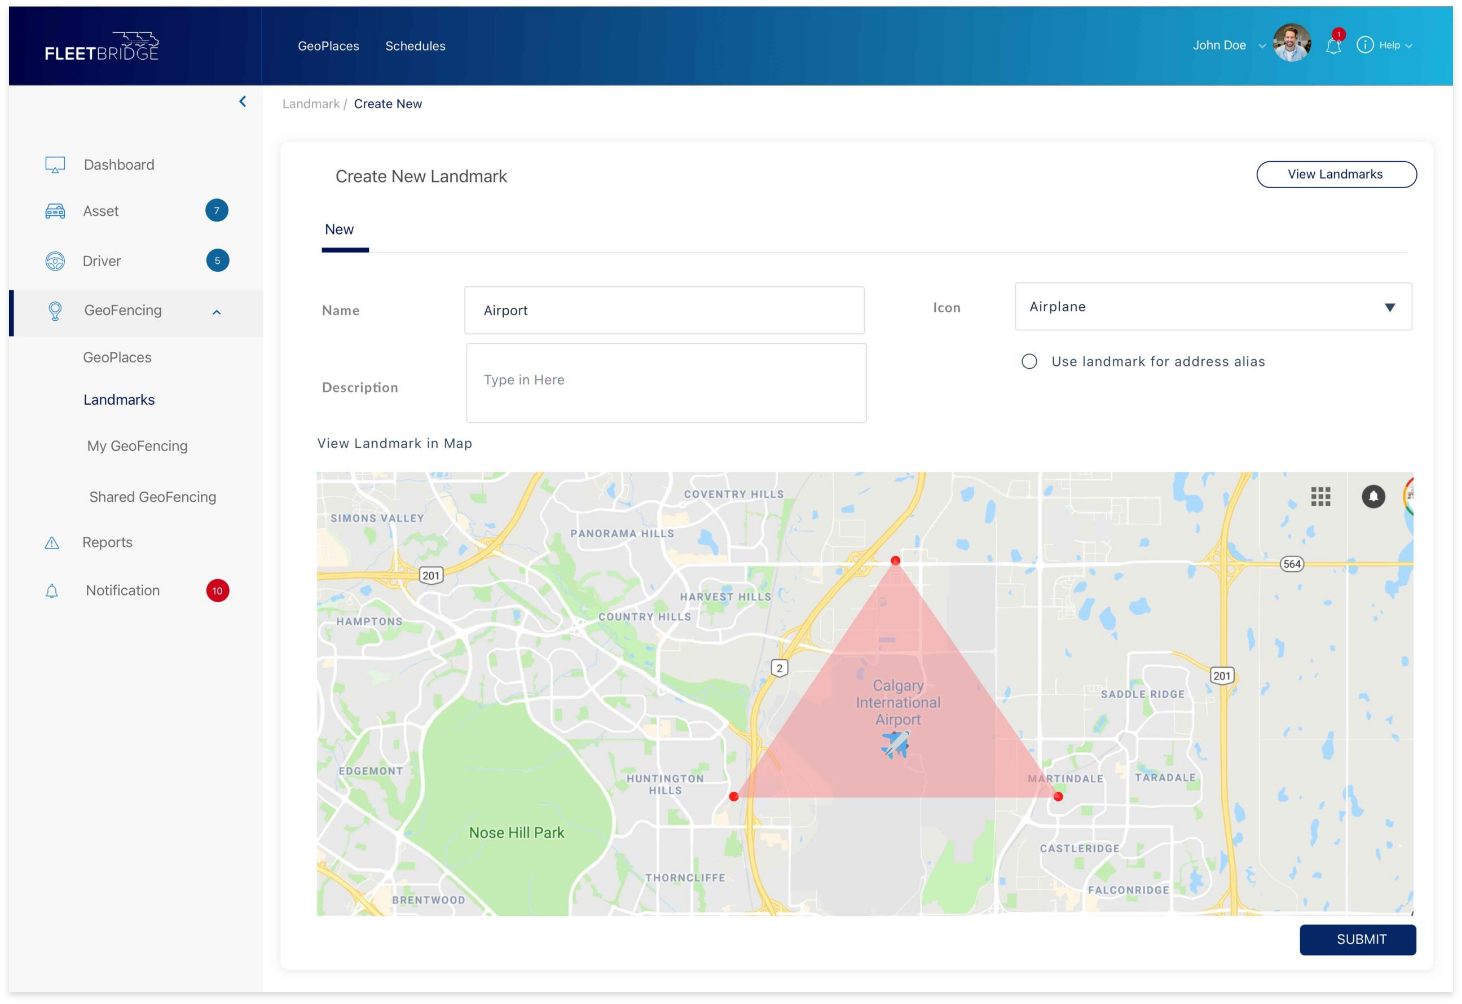Screen dimensions: 1462x1004
Task: Click the grid apps icon on map
Action: pyautogui.click(x=1320, y=497)
